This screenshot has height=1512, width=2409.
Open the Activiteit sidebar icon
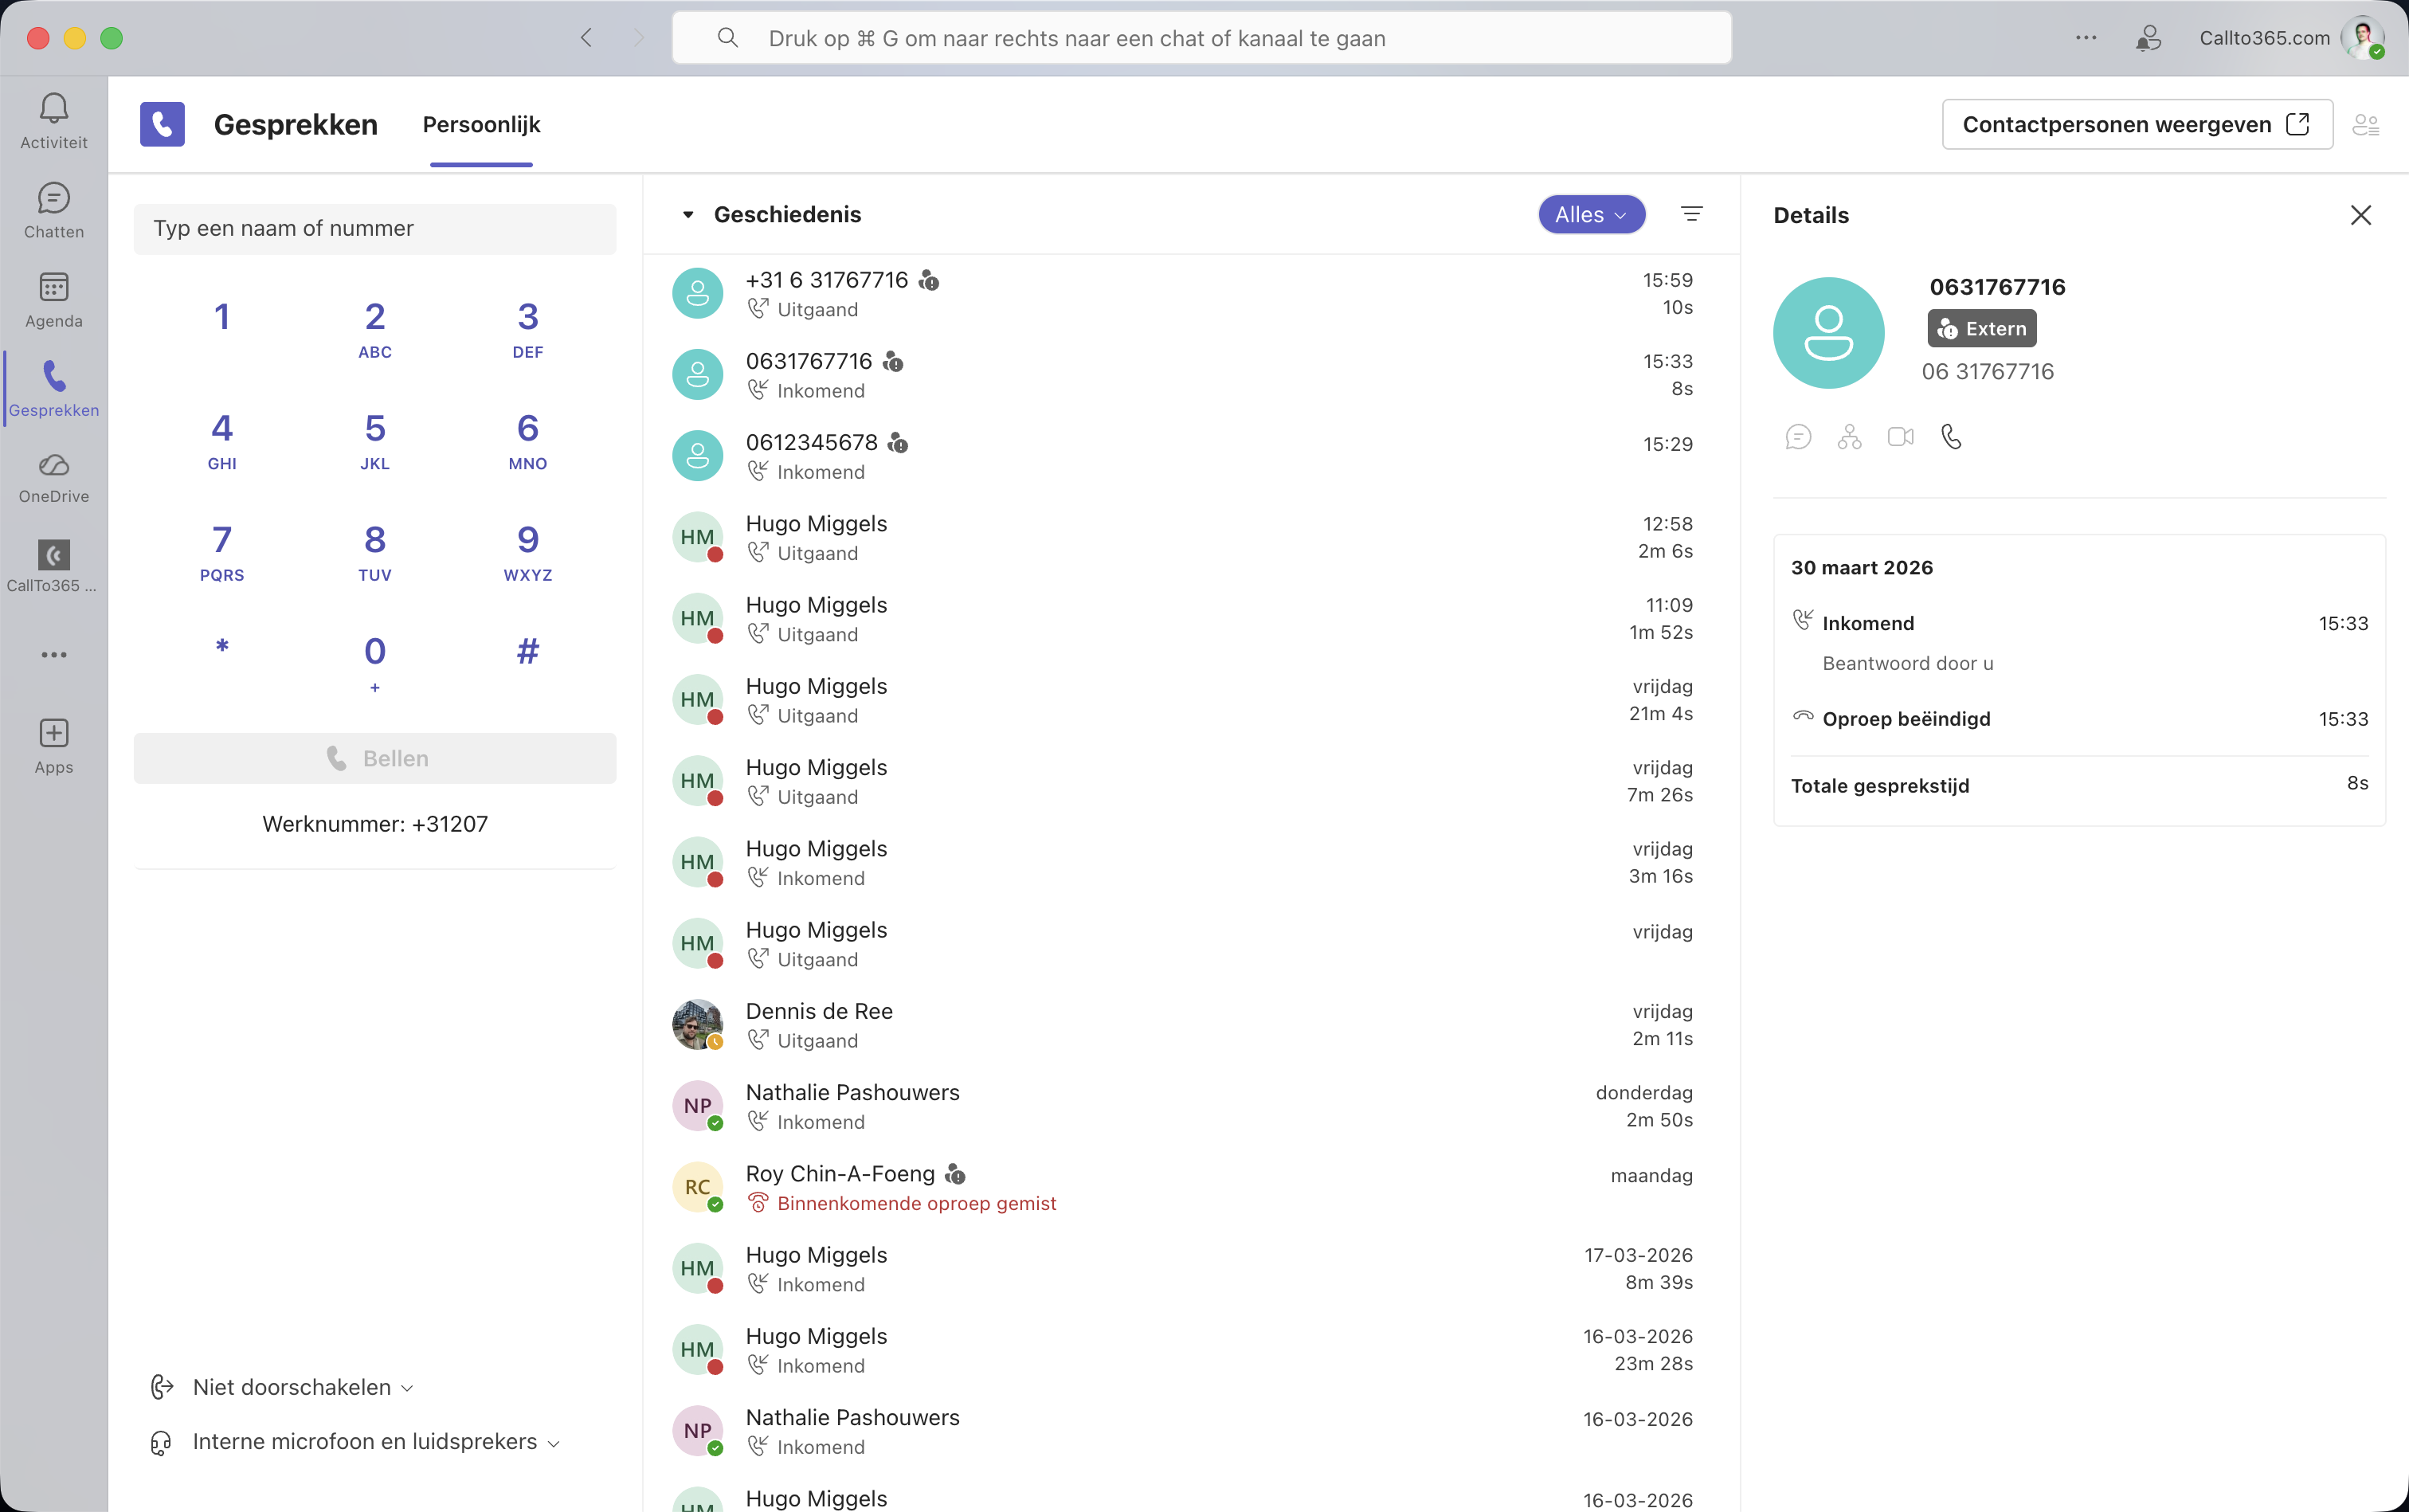click(54, 118)
